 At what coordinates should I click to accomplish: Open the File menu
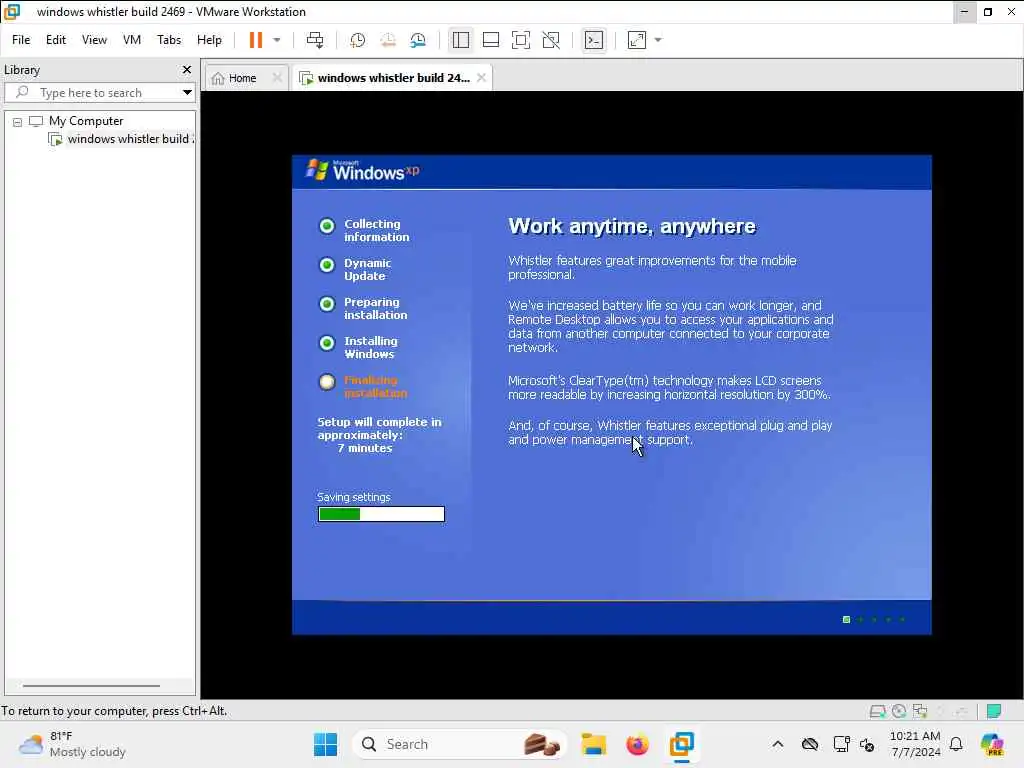tap(21, 40)
